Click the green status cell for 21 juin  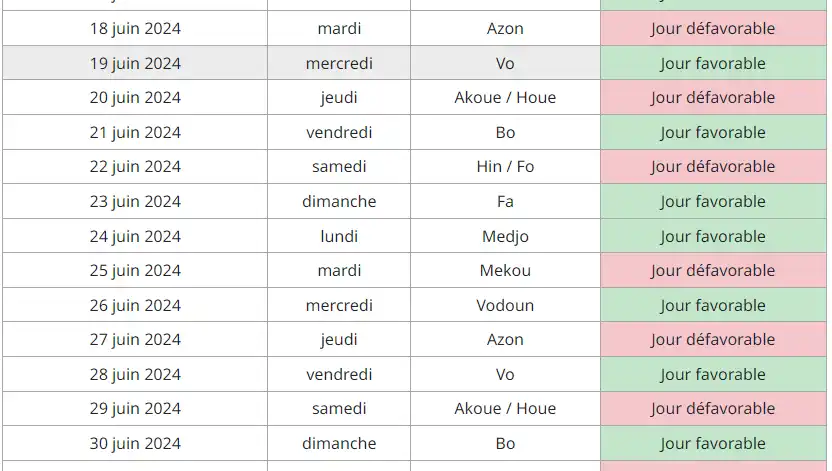click(712, 133)
